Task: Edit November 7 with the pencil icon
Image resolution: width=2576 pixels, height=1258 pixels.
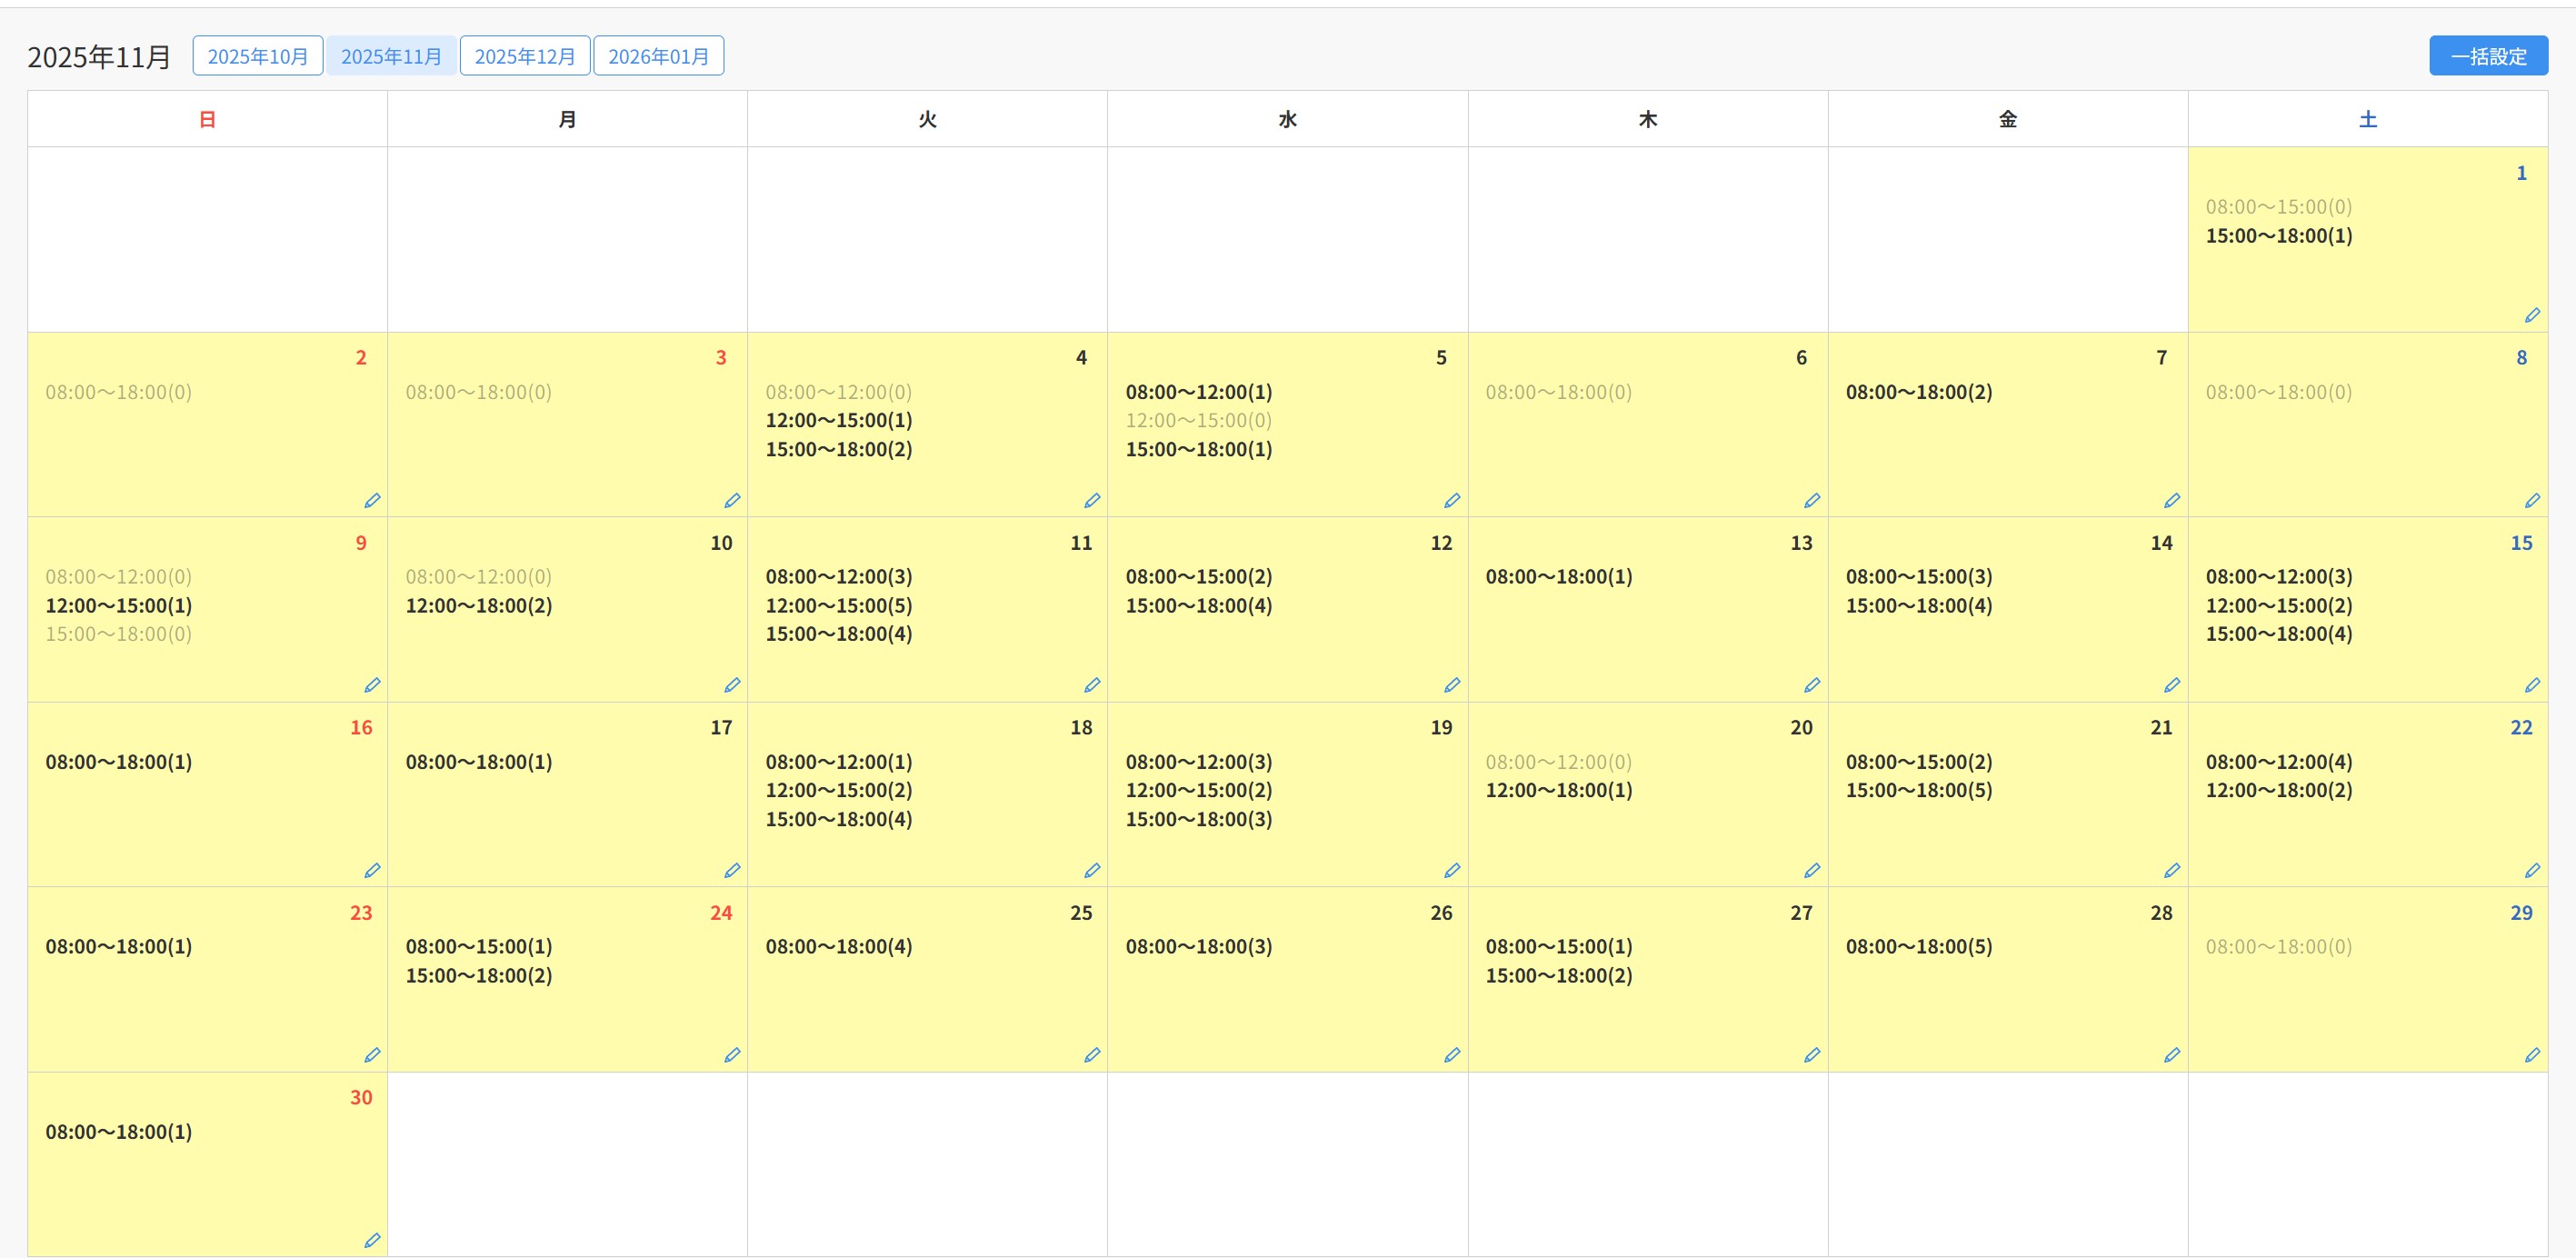Action: (x=2171, y=501)
